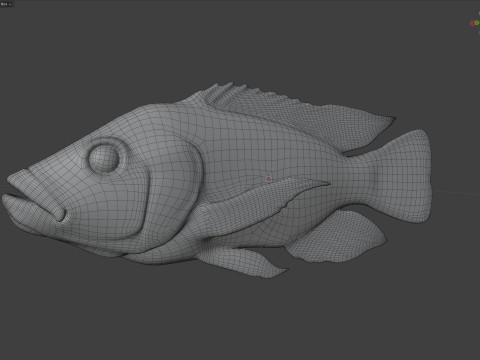The image size is (480, 360).
Task: Click the green Y axis gizmo handle
Action: pyautogui.click(x=477, y=23)
